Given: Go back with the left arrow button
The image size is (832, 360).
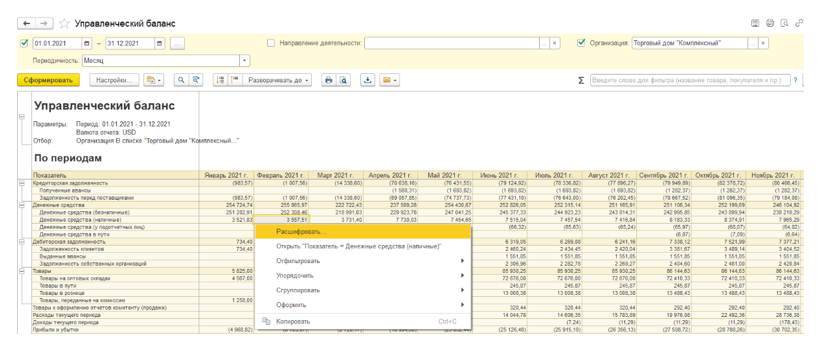Looking at the screenshot, I should click(x=27, y=23).
